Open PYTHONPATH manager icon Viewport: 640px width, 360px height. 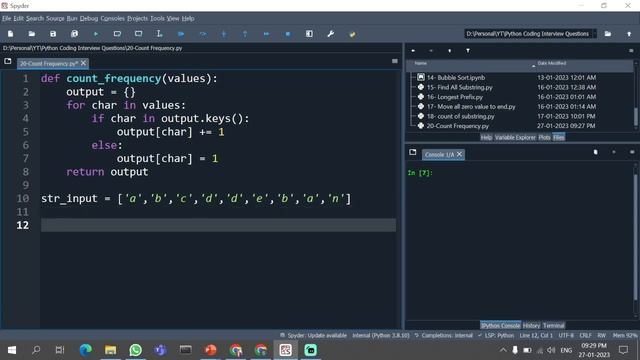352,34
